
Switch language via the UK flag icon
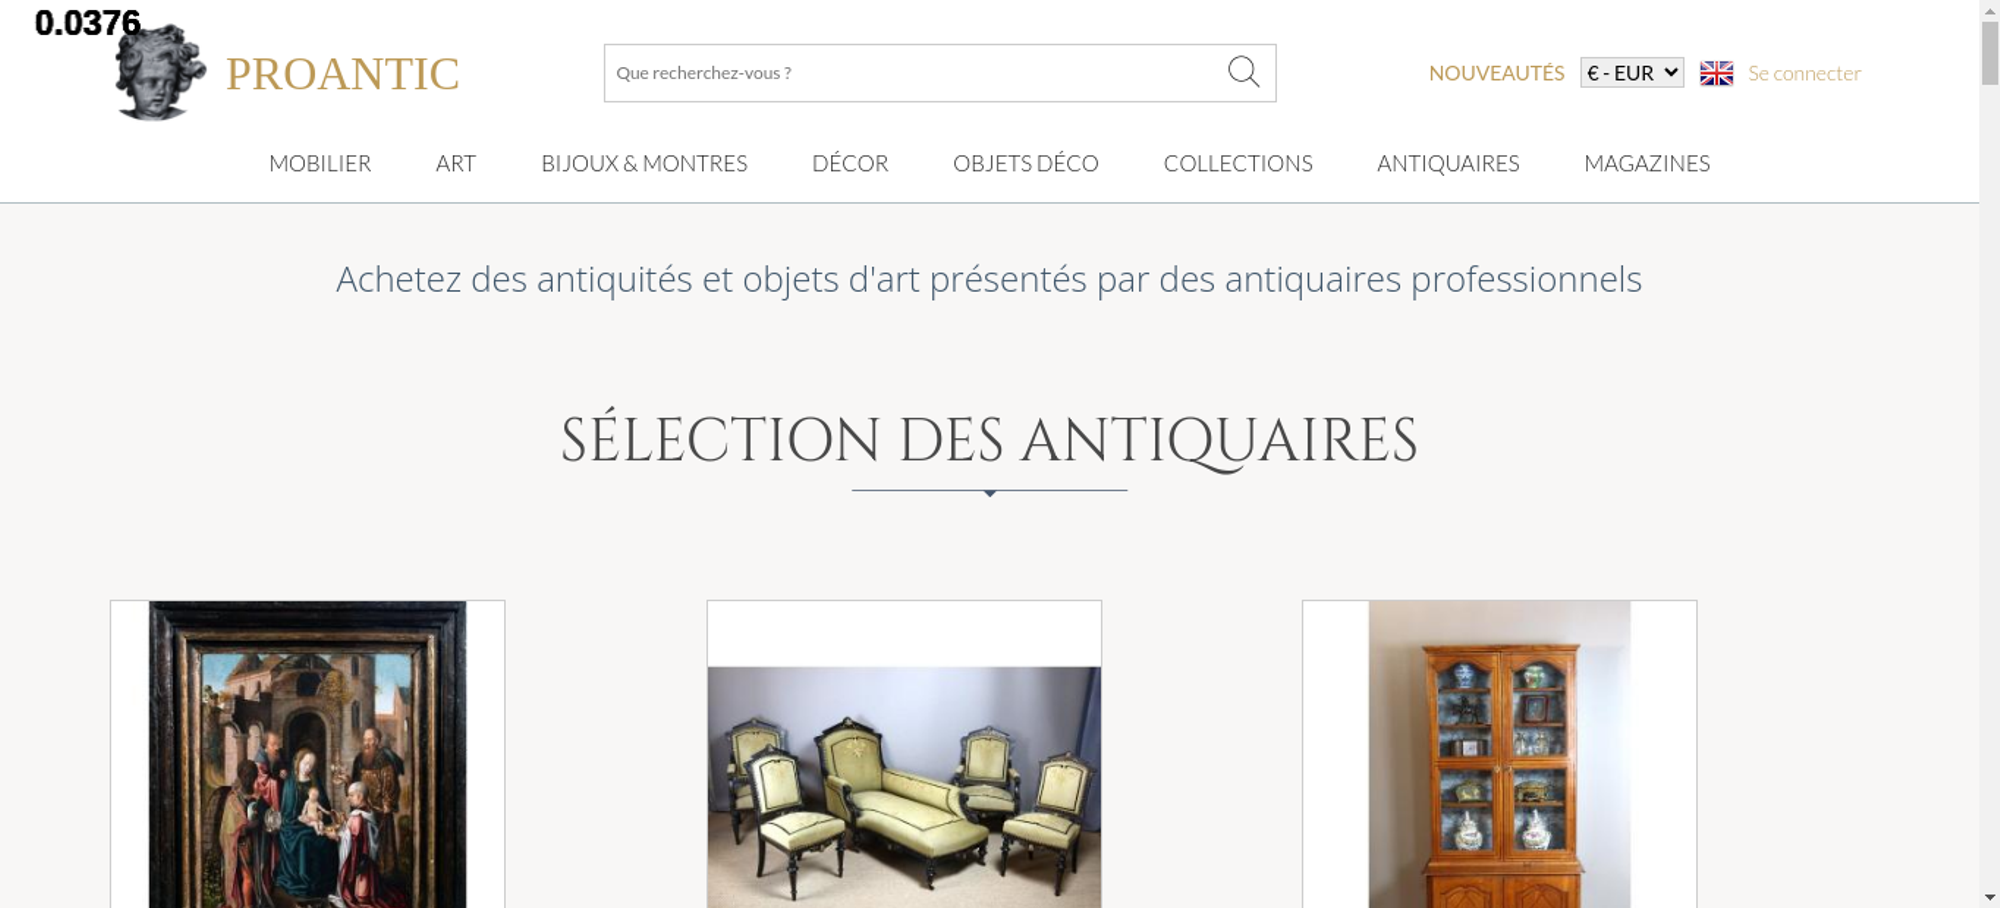(1716, 73)
